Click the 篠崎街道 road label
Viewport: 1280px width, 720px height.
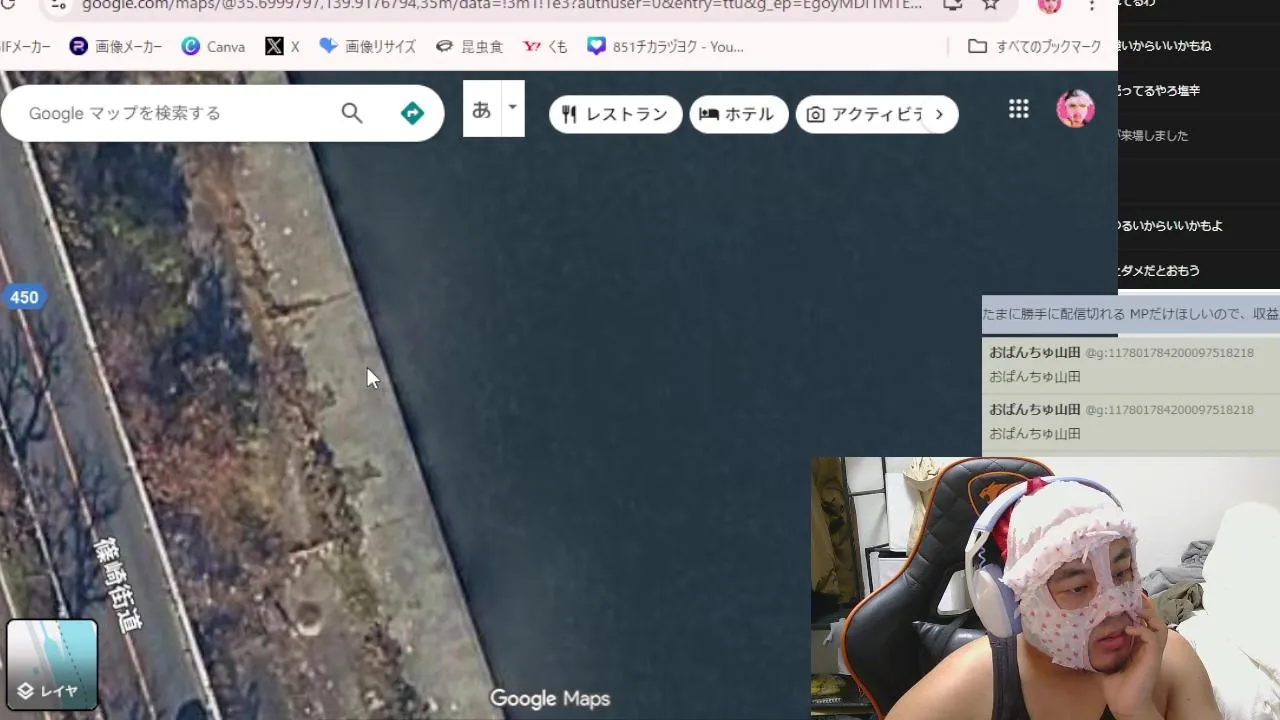118,586
